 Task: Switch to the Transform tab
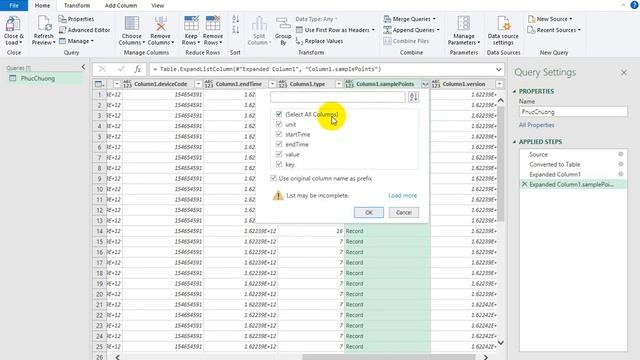tap(77, 6)
